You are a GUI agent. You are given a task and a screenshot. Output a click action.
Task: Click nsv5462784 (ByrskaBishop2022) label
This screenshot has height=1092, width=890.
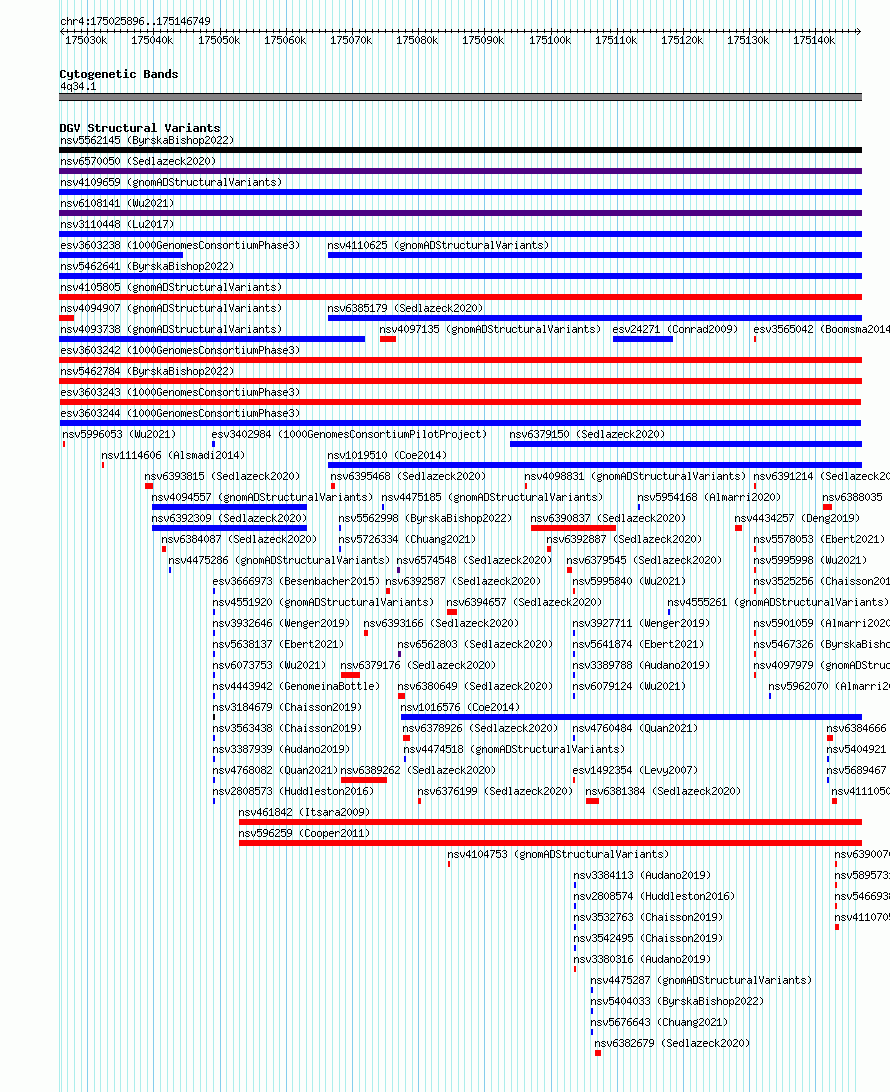click(x=147, y=371)
